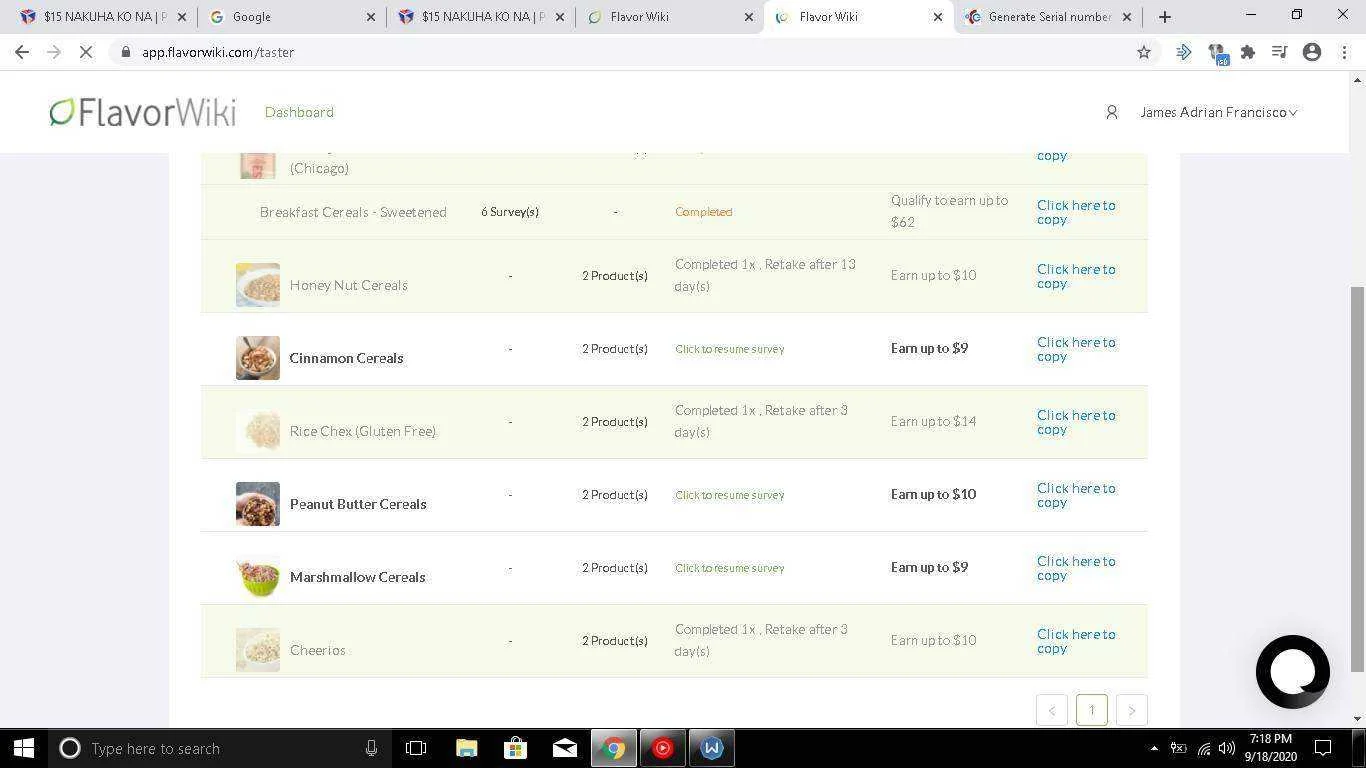Viewport: 1366px width, 768px height.
Task: Switch to first $15 NAKUHA KO NA tab
Action: [104, 17]
